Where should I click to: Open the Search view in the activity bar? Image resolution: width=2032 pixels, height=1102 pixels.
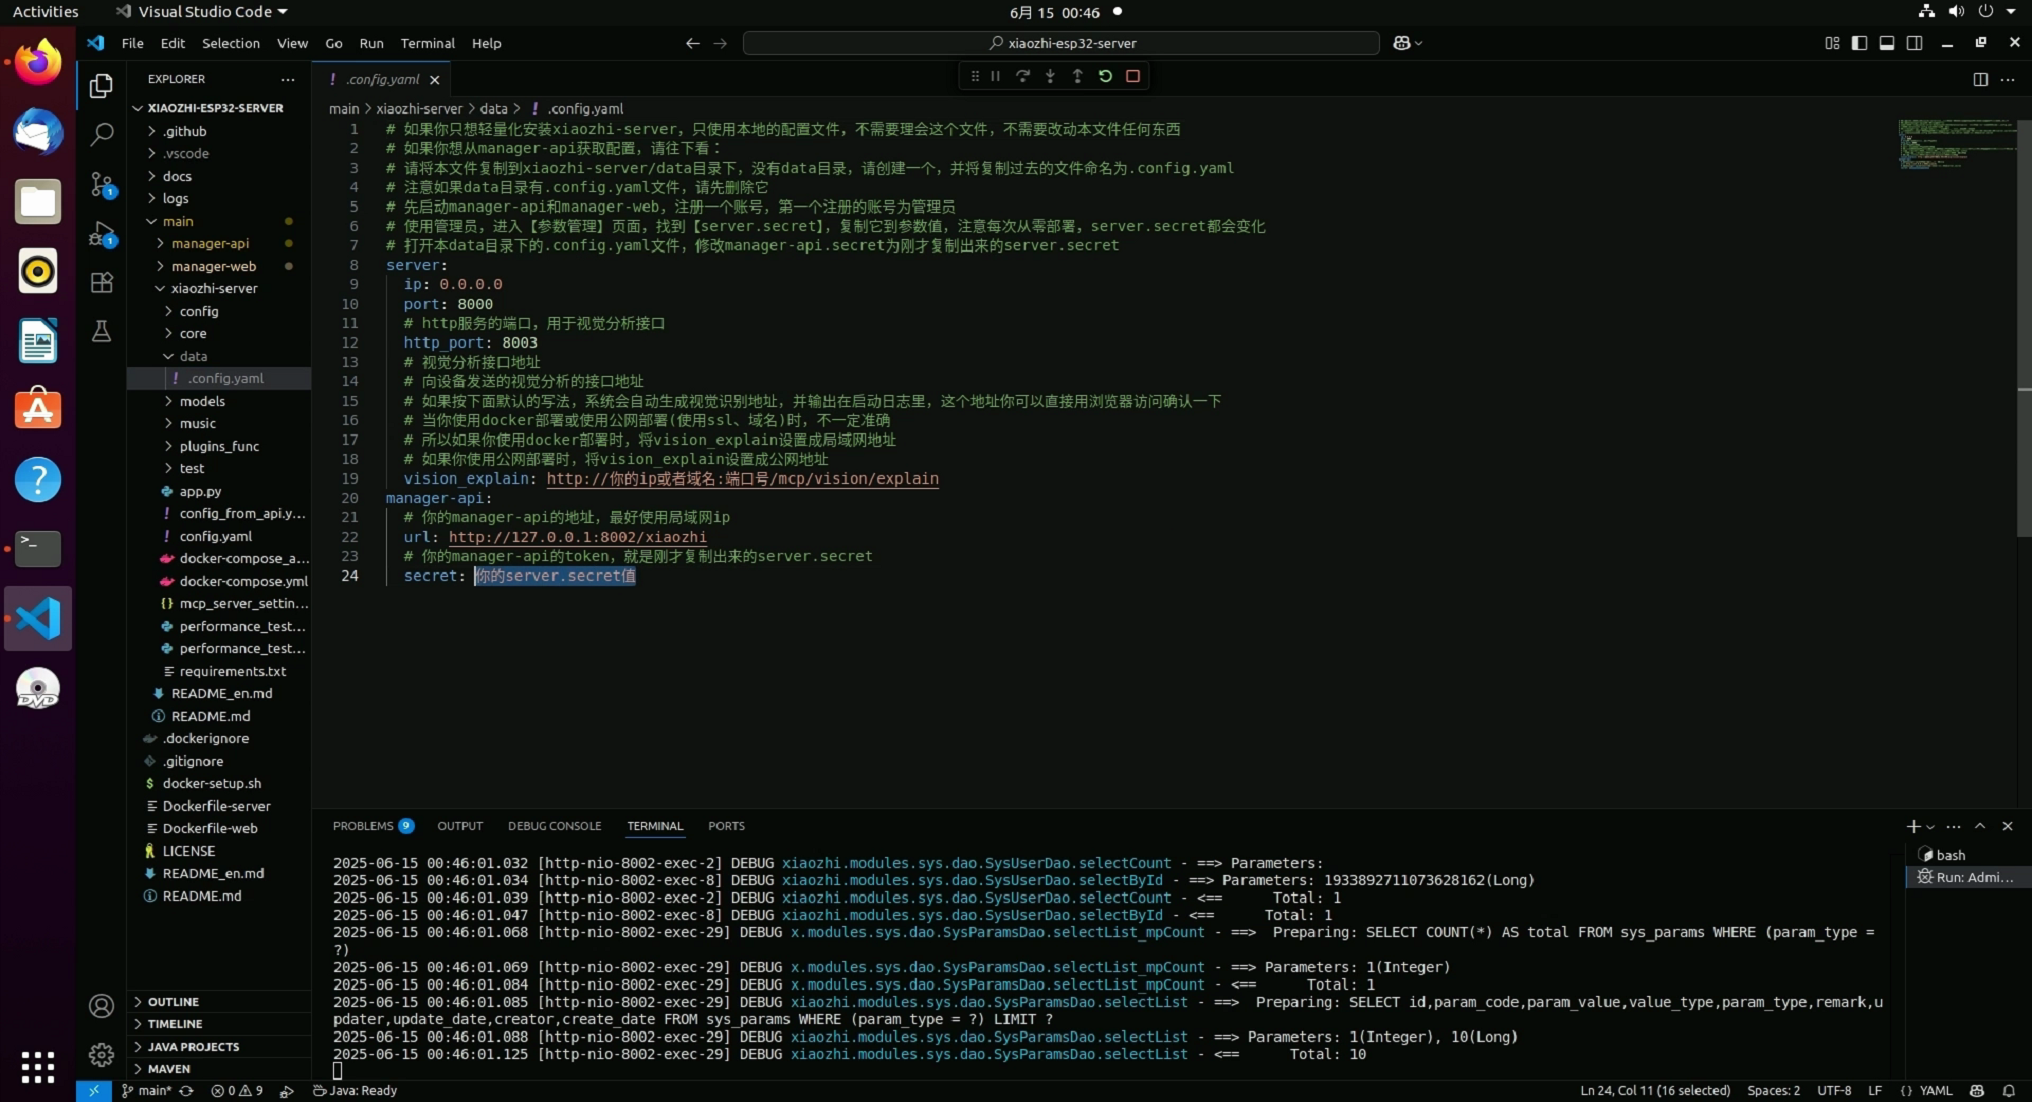[101, 133]
